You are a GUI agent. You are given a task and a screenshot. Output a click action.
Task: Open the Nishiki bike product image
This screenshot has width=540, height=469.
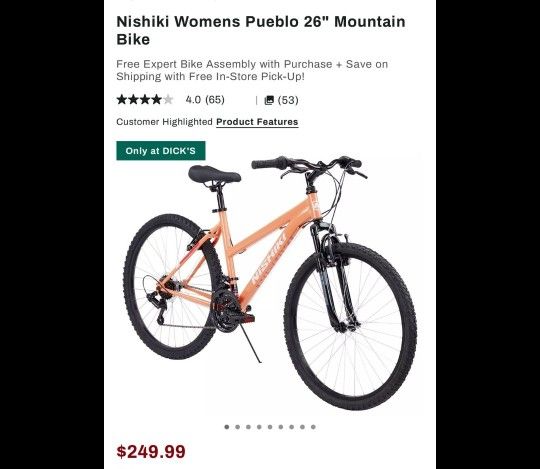coord(270,282)
